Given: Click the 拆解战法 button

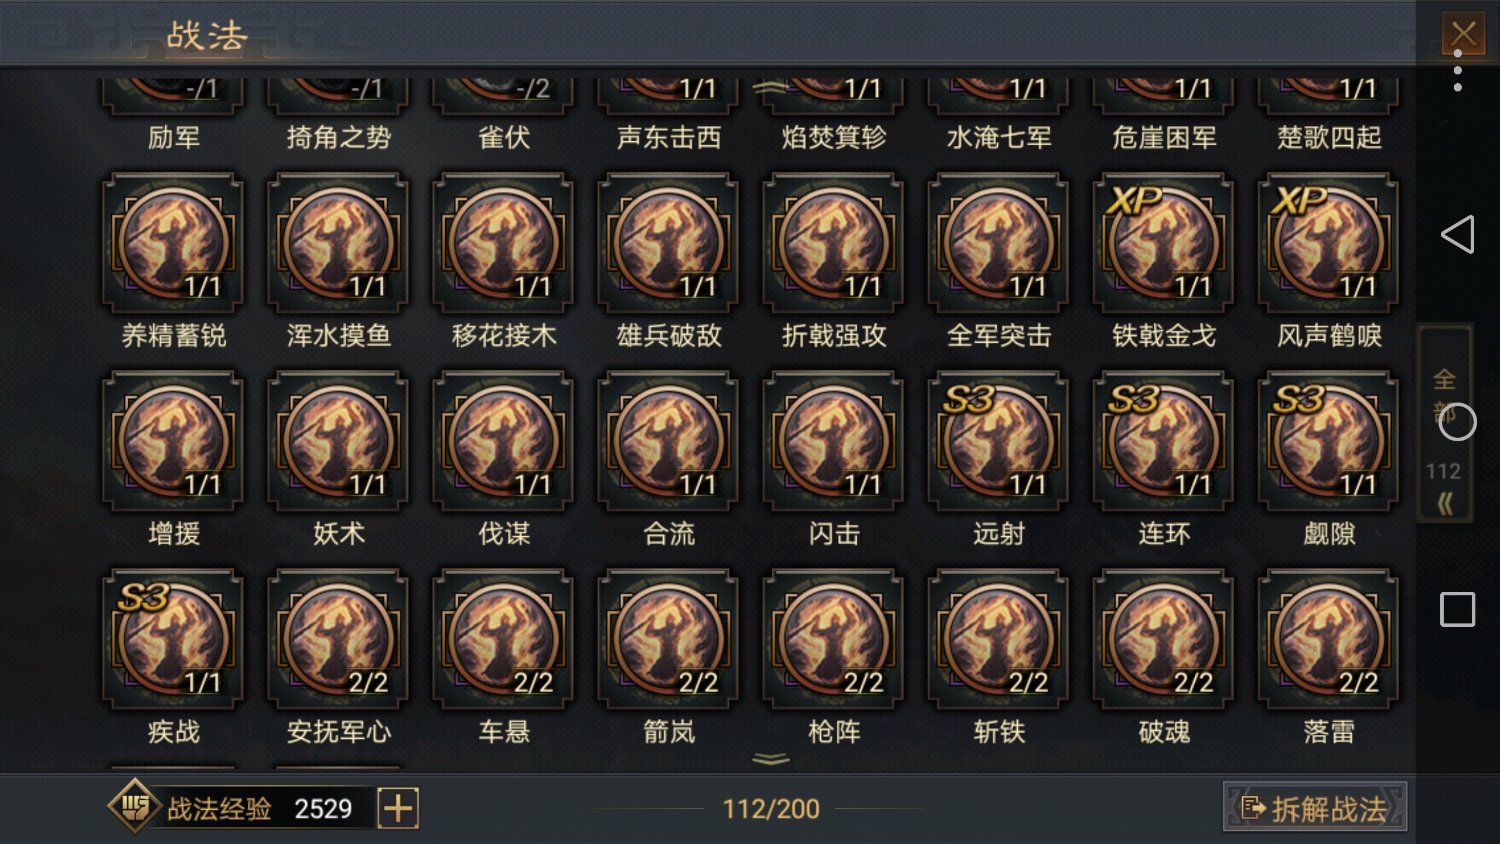Looking at the screenshot, I should 1315,807.
